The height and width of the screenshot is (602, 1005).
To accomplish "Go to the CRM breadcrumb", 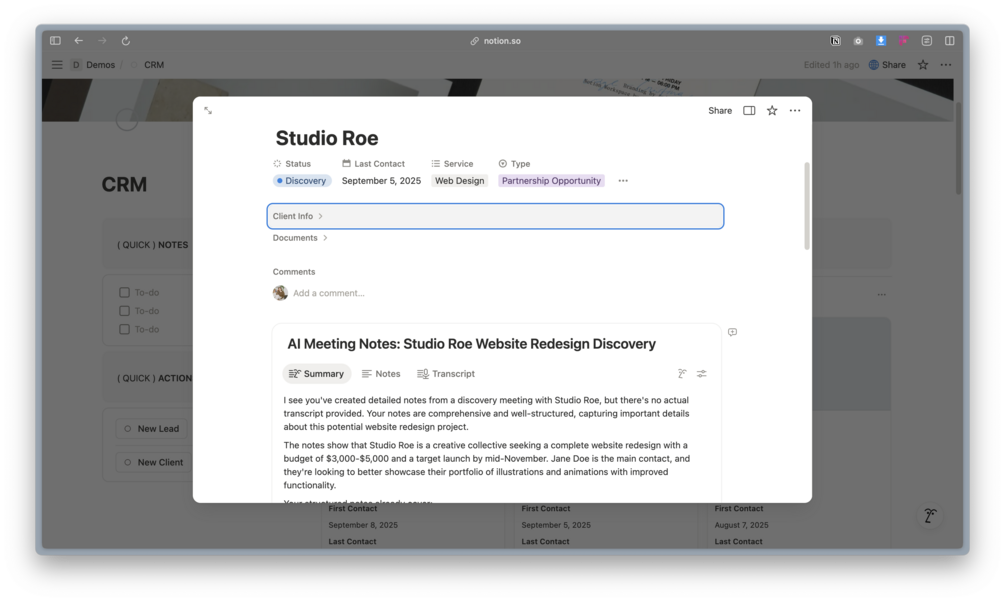I will pos(154,65).
